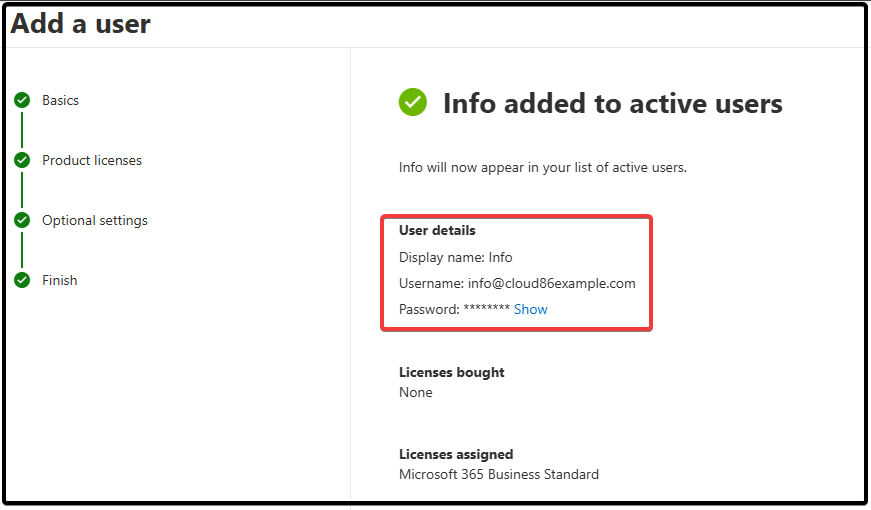Select the Finish step
Image resolution: width=871 pixels, height=510 pixels.
coord(60,280)
